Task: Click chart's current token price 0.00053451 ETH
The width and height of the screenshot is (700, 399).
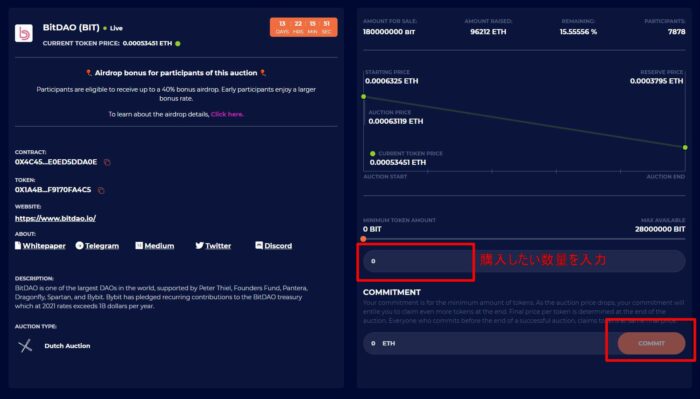Action: point(398,162)
